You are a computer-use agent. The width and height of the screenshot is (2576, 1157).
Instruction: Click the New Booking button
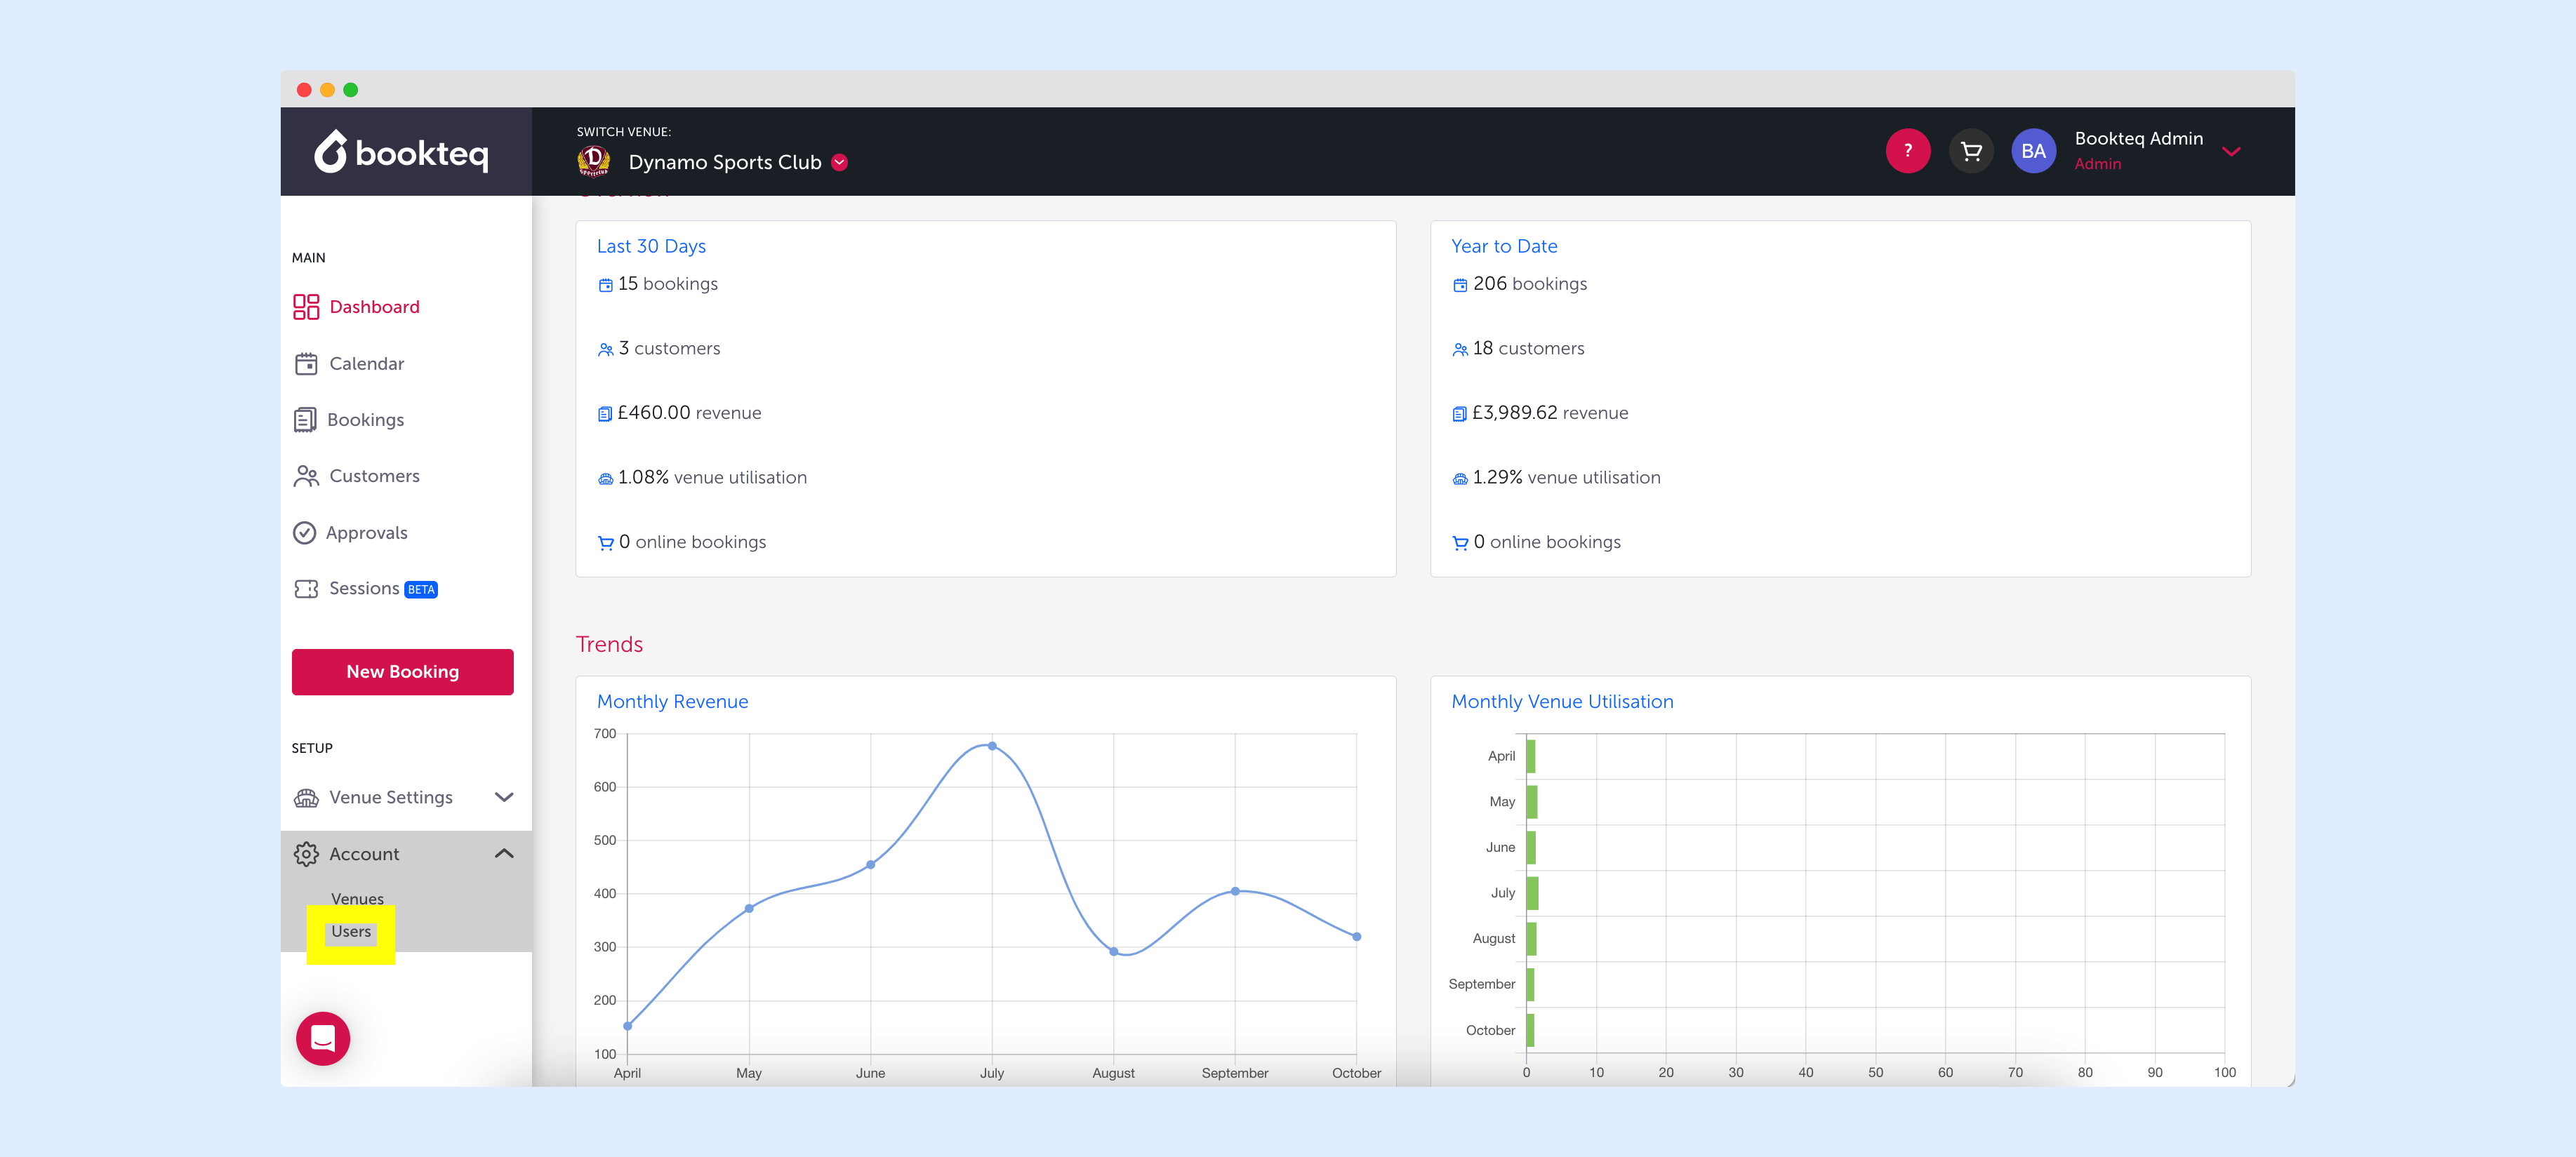tap(402, 672)
